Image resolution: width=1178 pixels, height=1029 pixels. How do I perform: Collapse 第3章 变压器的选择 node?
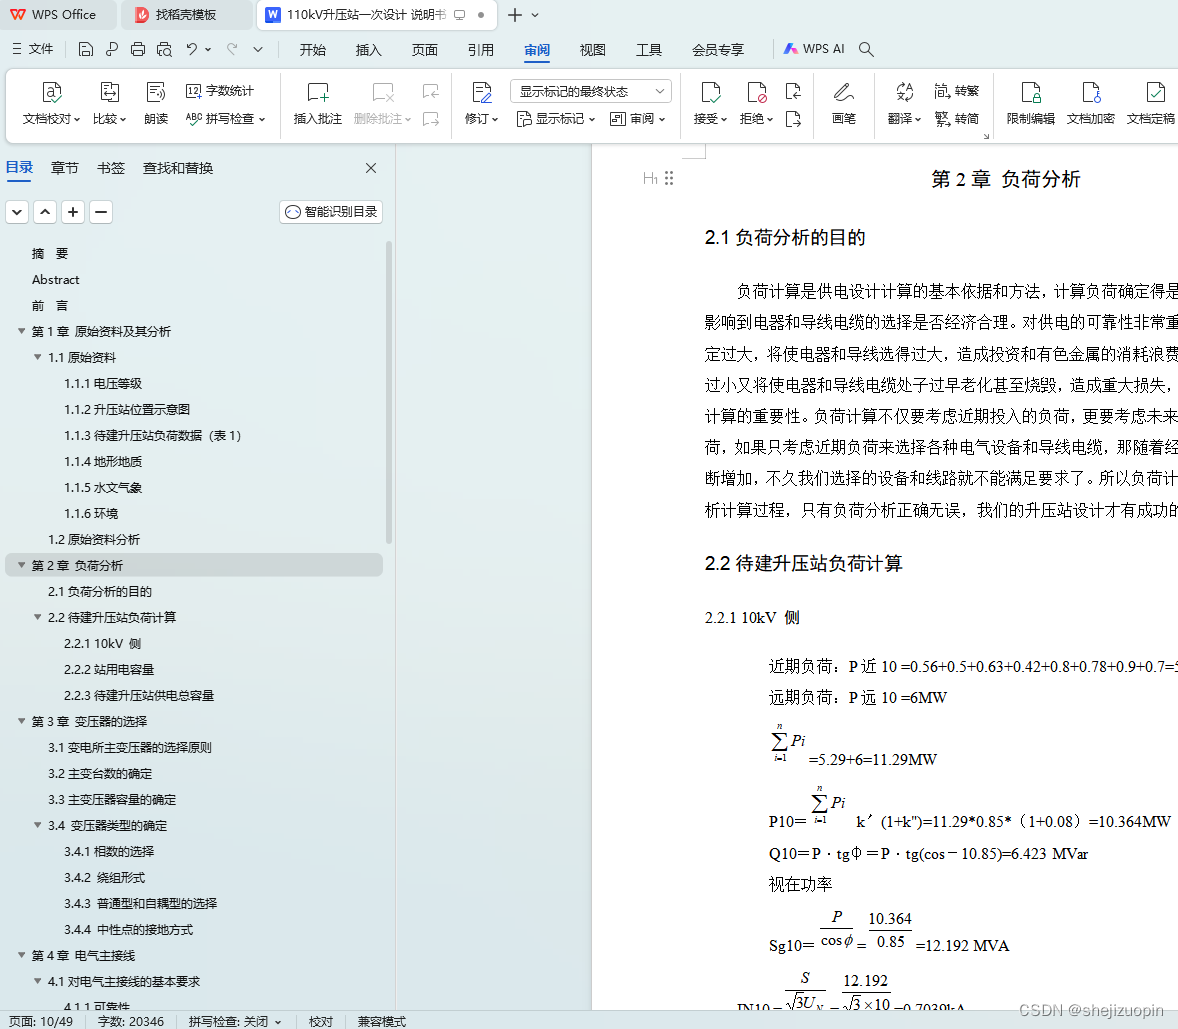[22, 721]
